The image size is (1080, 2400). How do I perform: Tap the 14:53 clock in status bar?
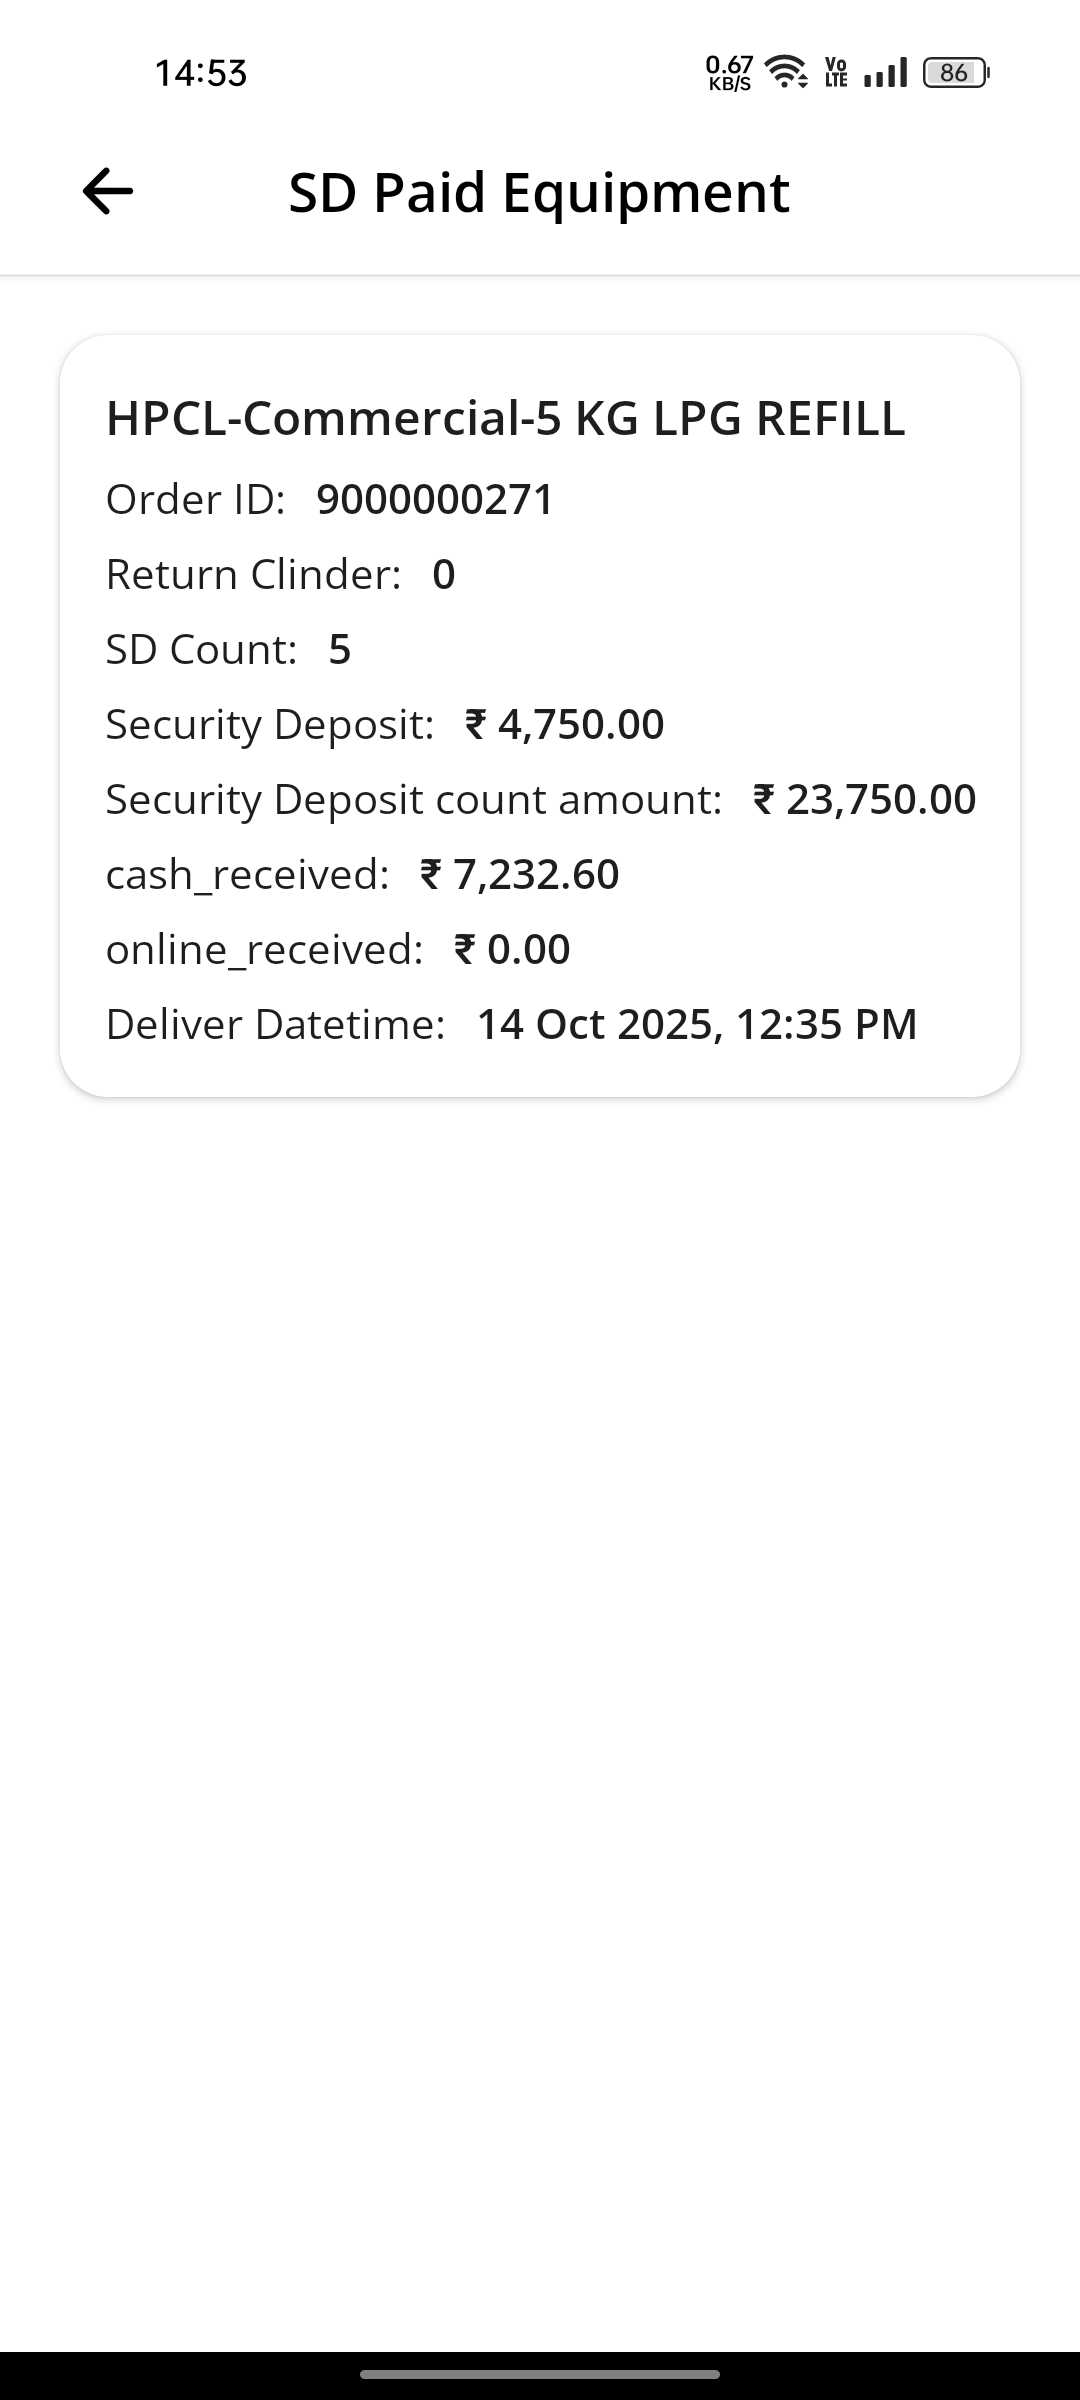point(200,73)
